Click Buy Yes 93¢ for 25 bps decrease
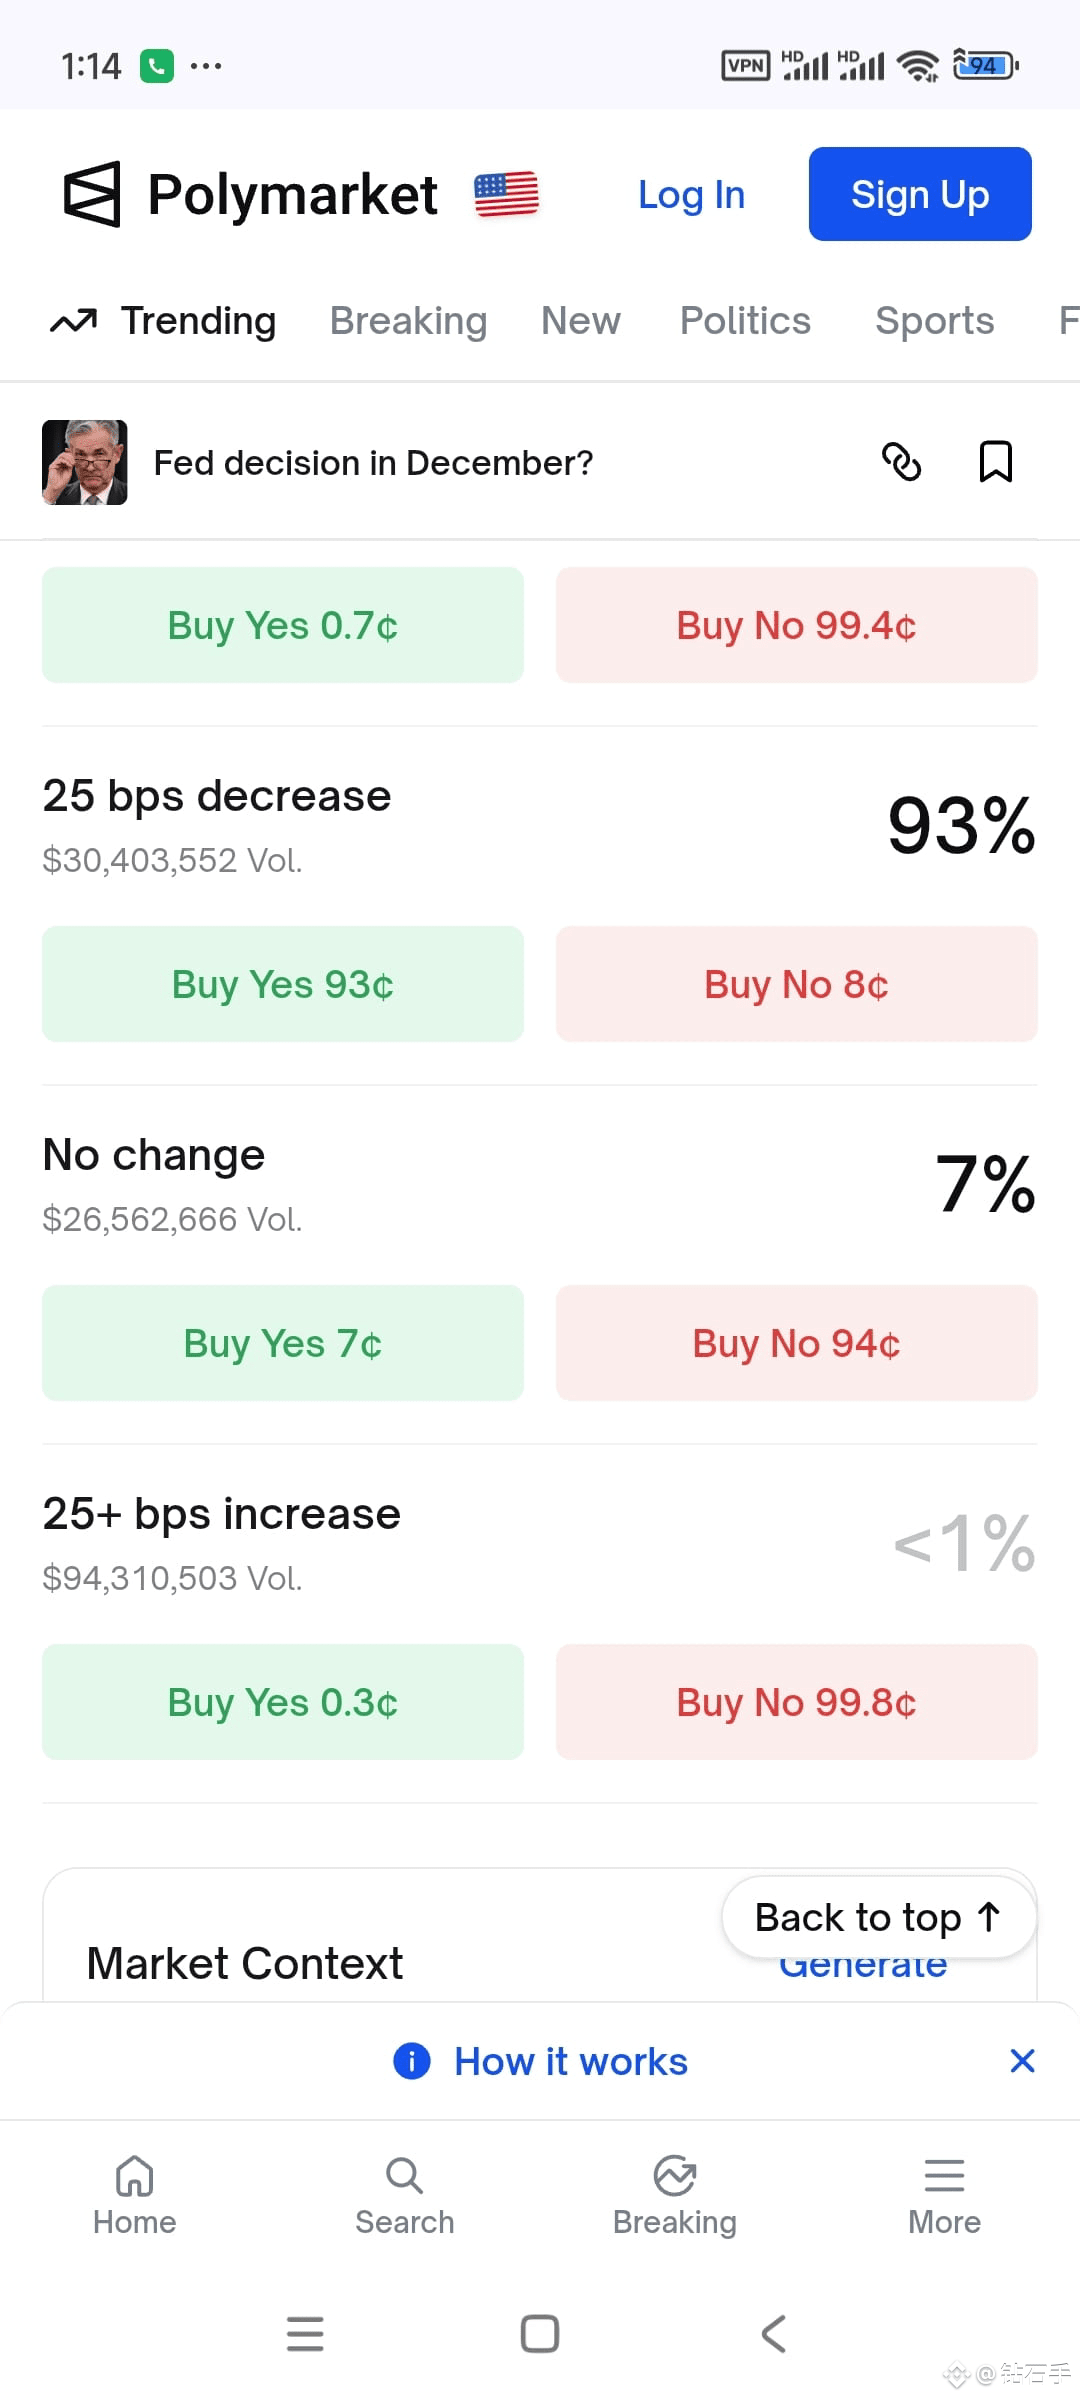 coord(283,984)
